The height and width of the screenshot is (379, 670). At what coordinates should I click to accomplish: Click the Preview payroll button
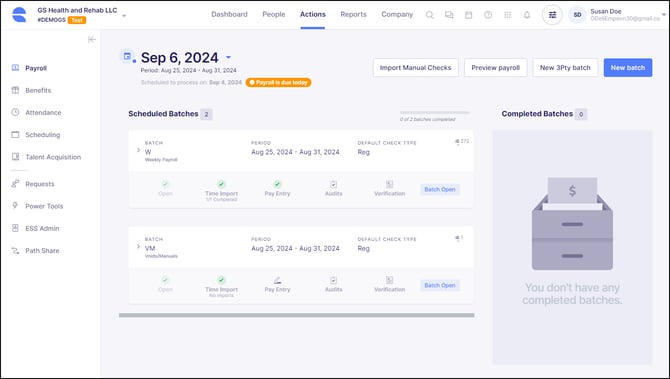click(x=496, y=68)
